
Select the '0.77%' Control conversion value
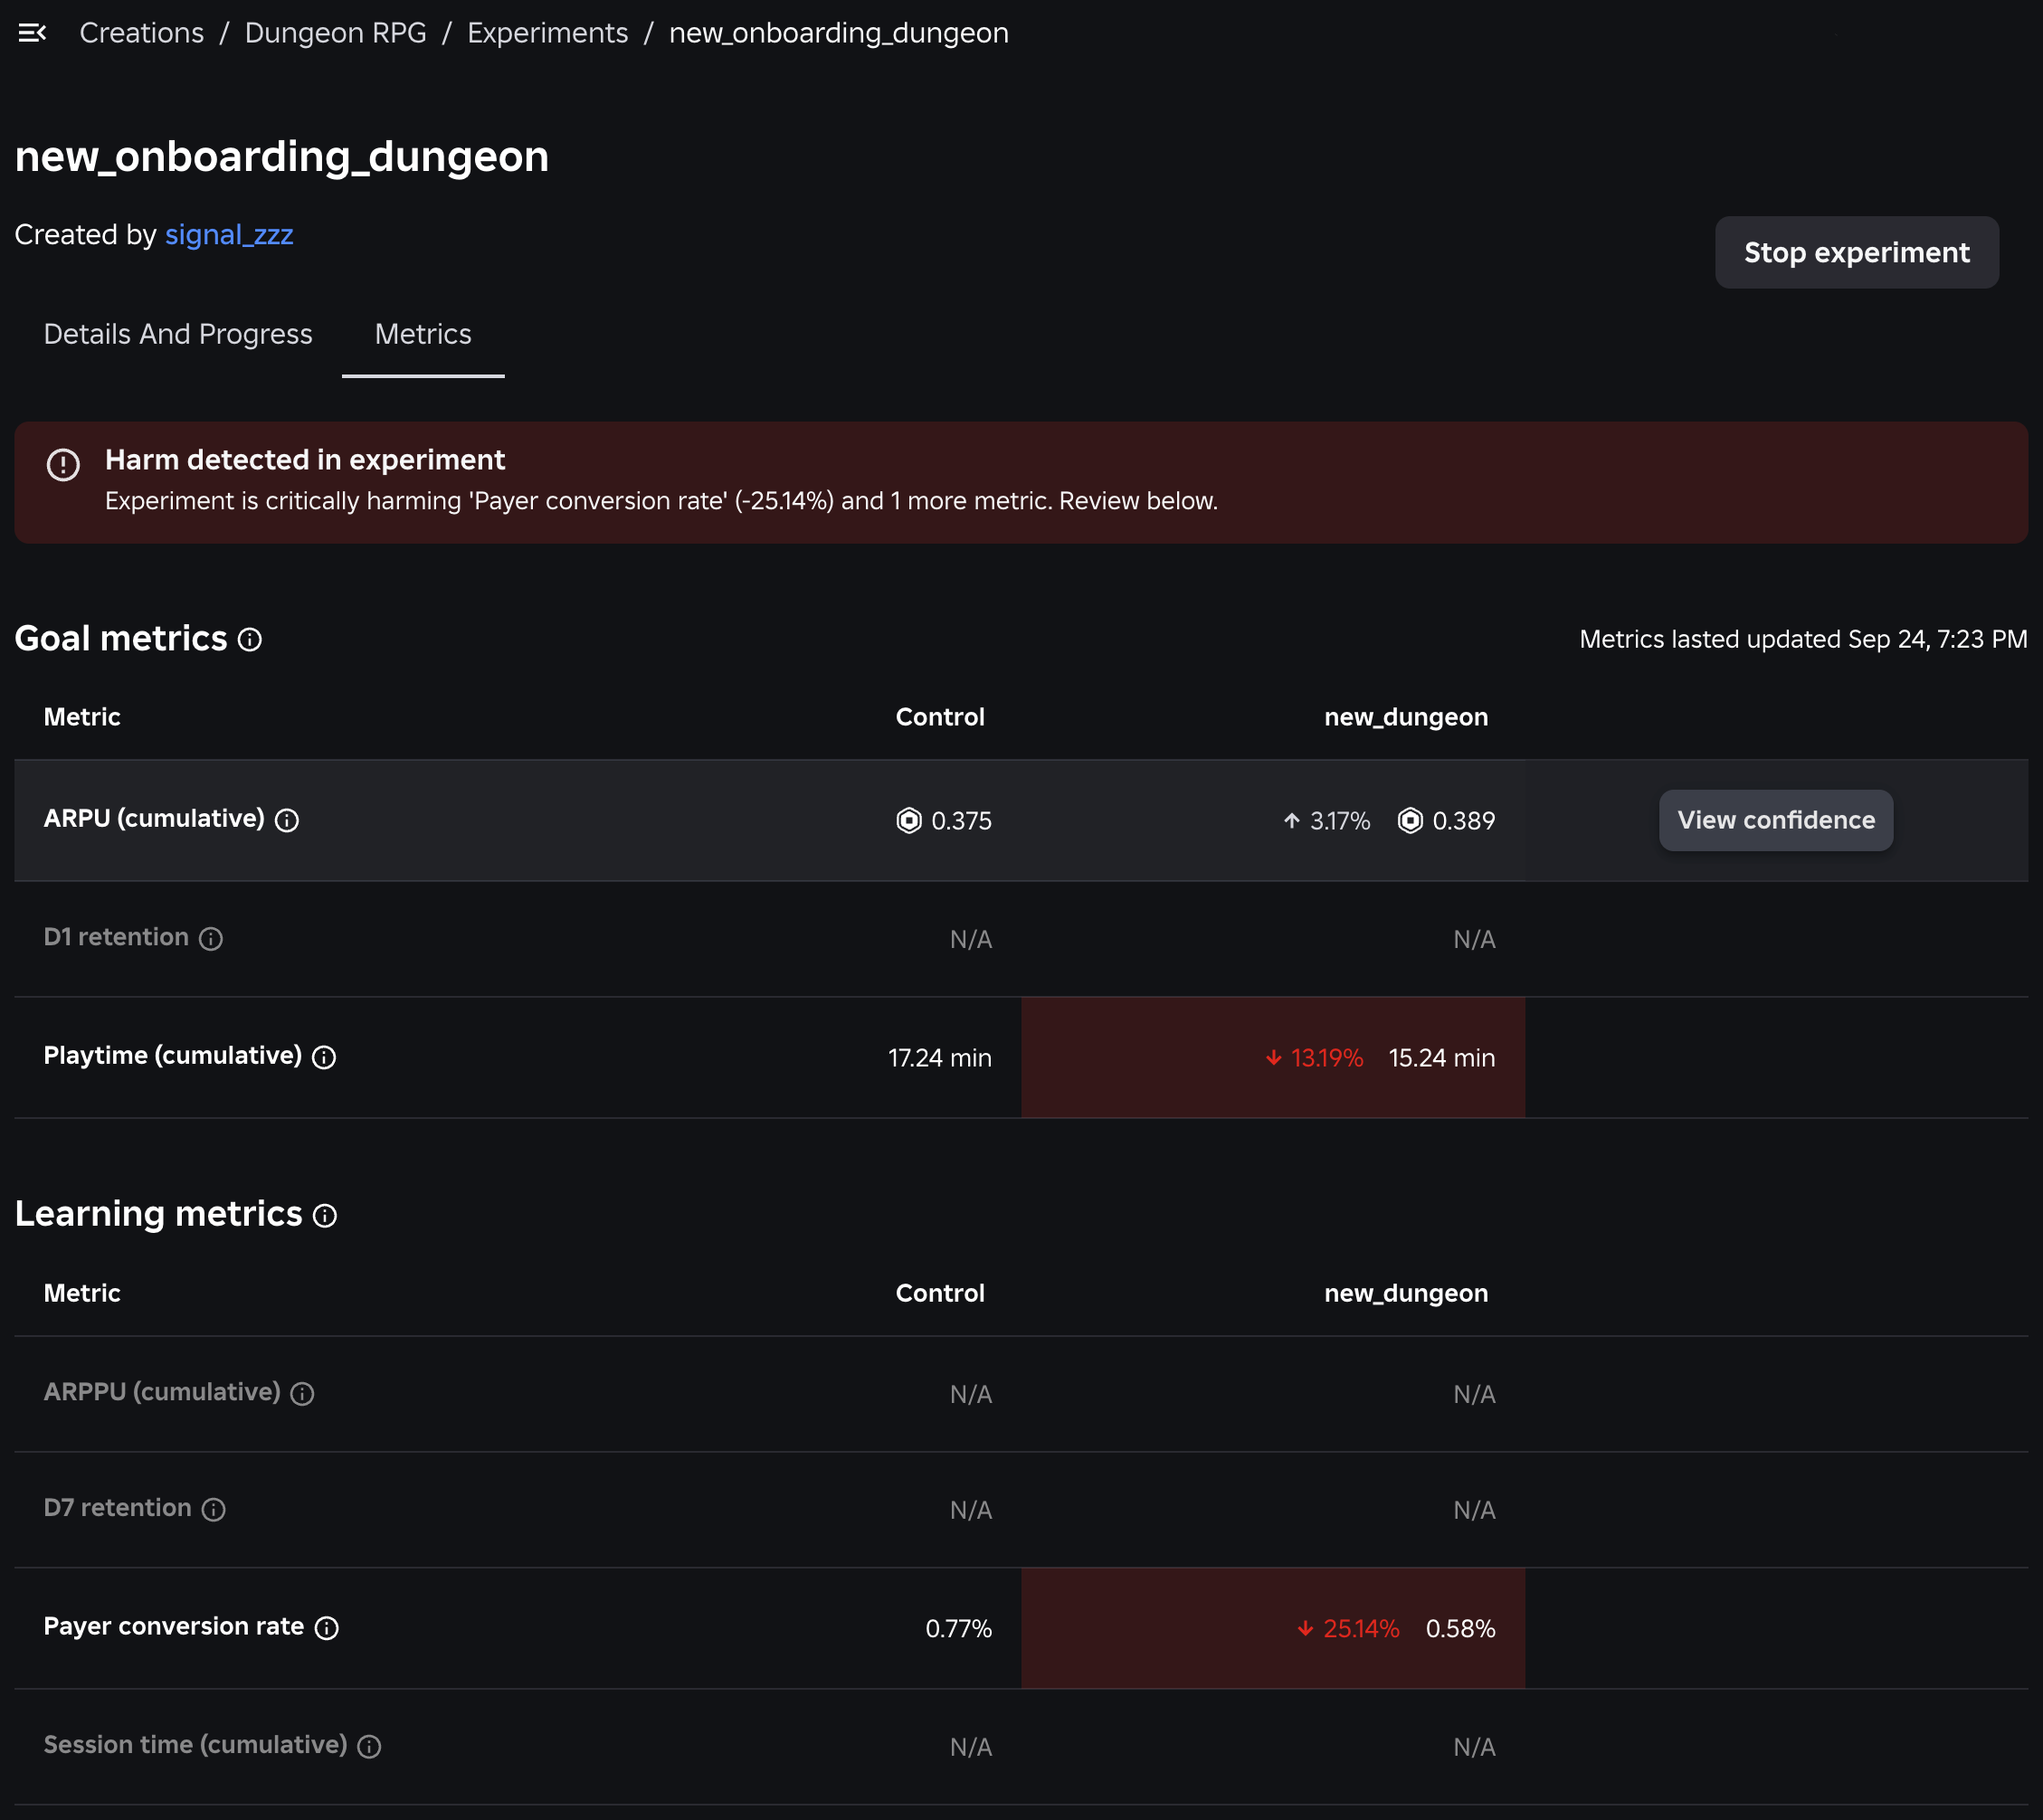(959, 1629)
